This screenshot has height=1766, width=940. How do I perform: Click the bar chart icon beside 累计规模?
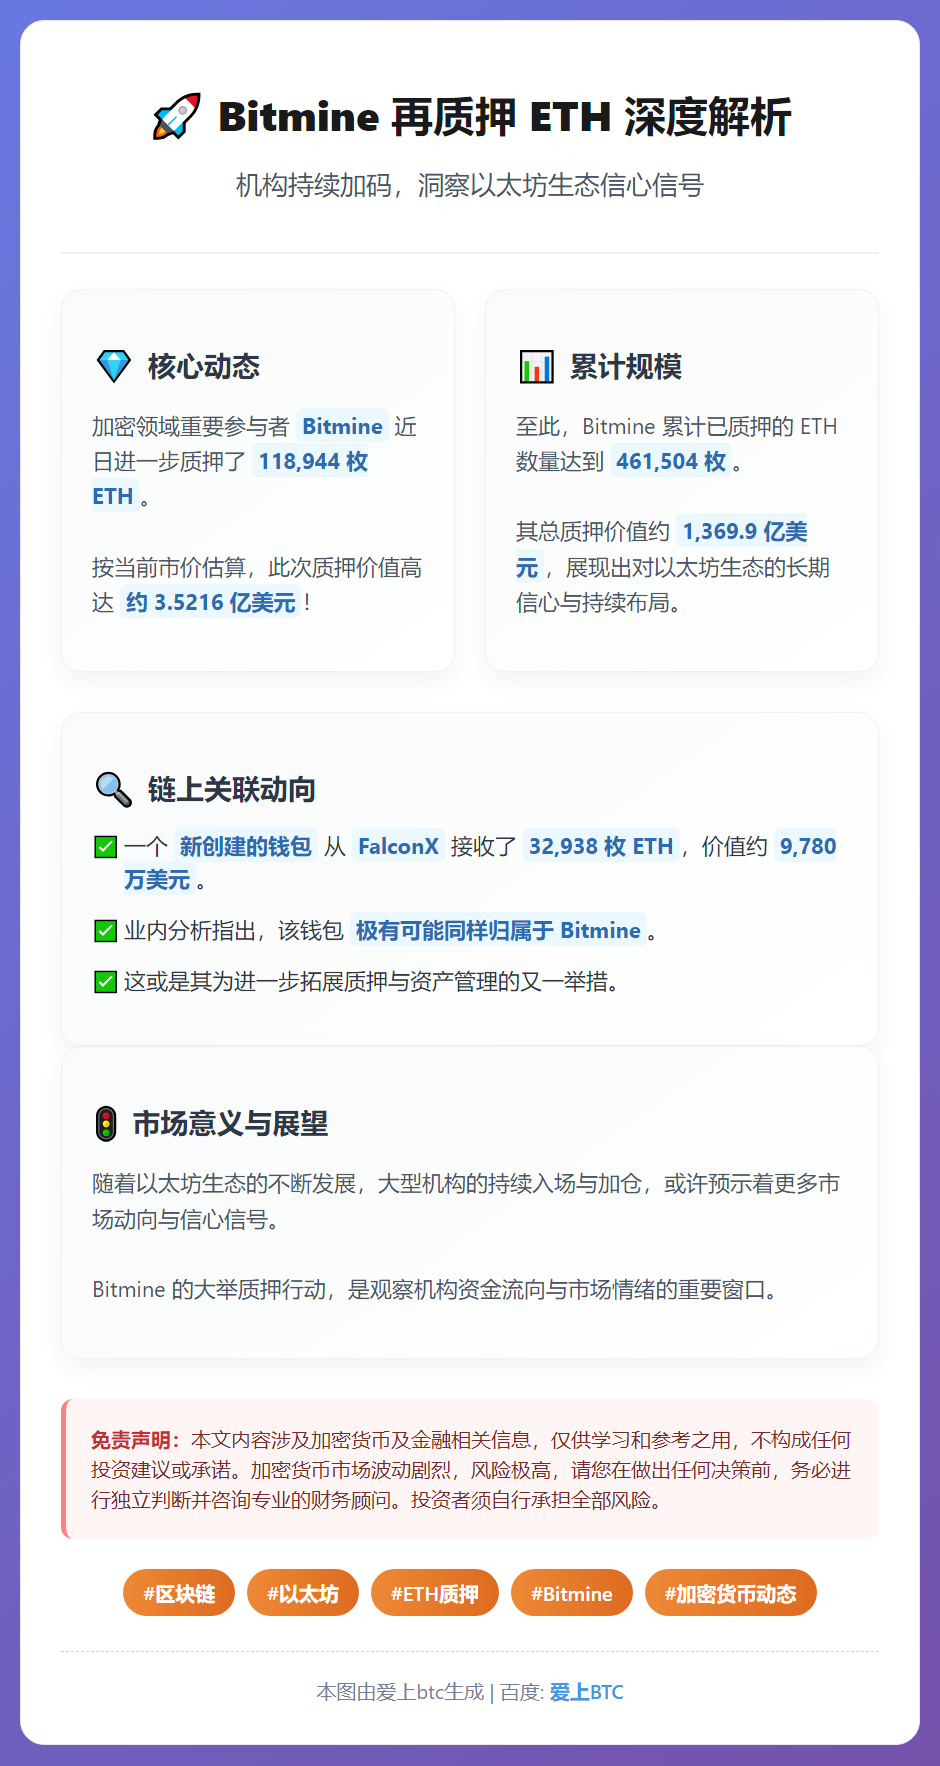point(537,367)
